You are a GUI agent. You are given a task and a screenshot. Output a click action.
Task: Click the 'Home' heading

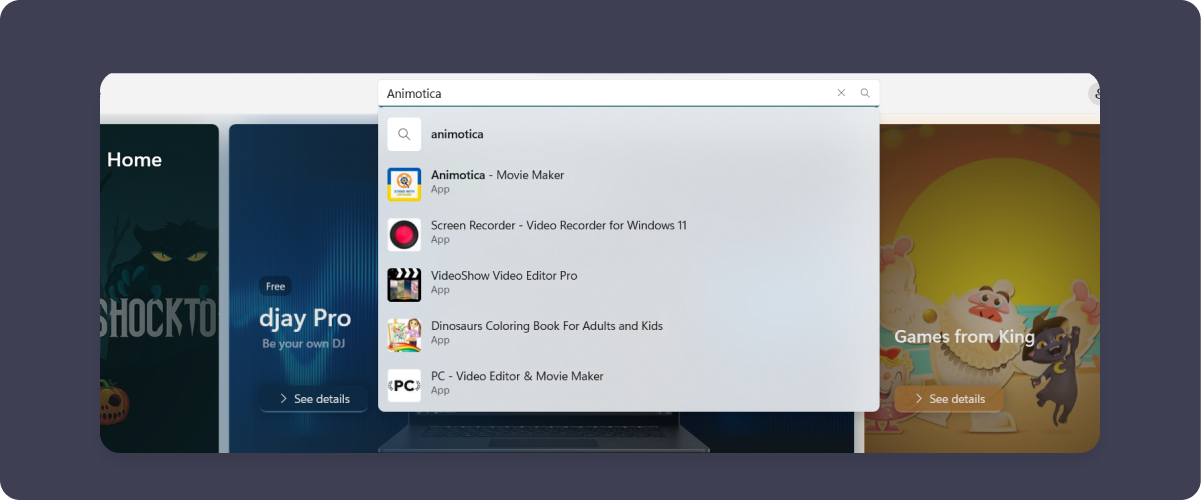click(134, 160)
